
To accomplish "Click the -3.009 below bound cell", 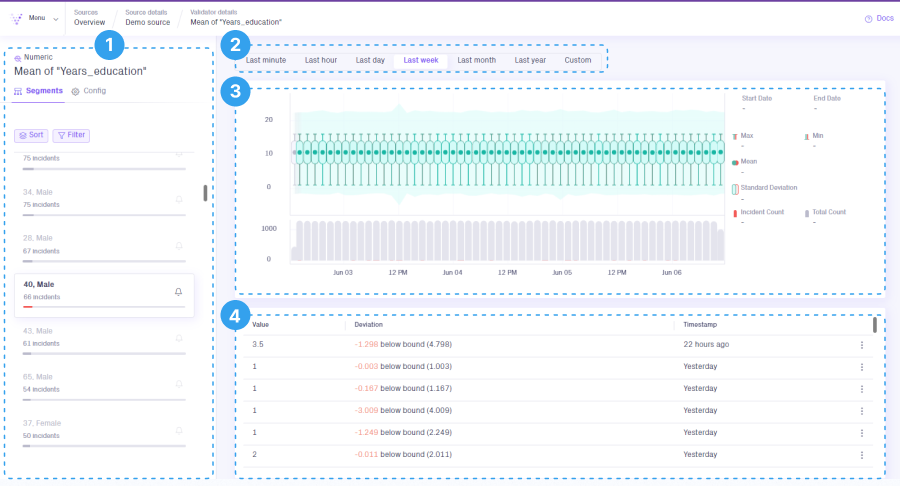I will [403, 410].
